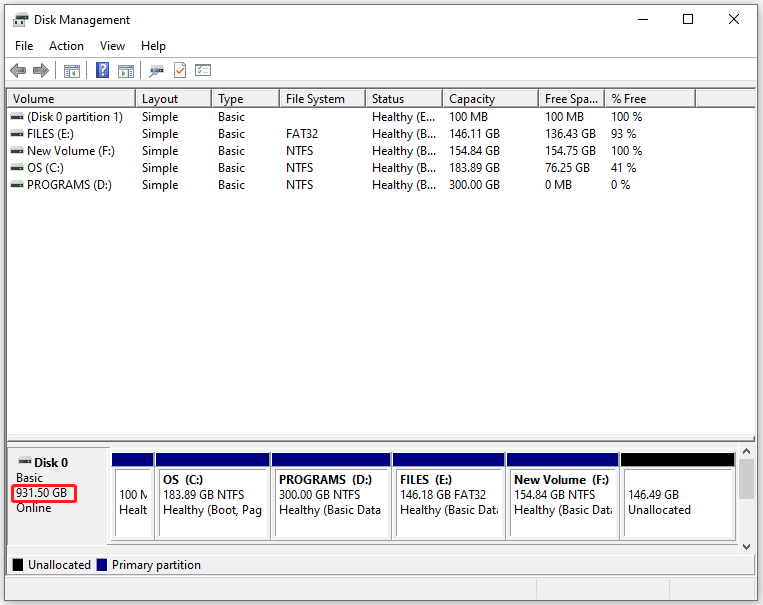Select the FILES (E:) partition block
This screenshot has width=763, height=605.
[449, 496]
